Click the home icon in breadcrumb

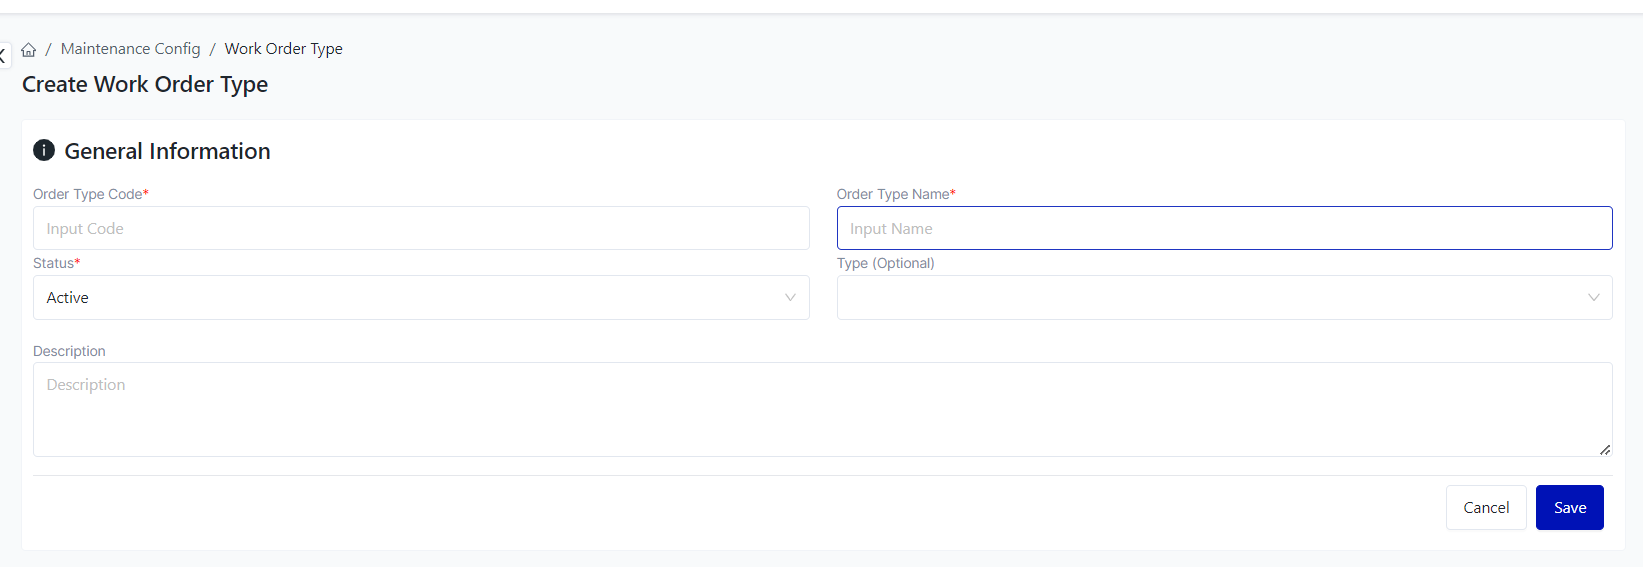29,50
